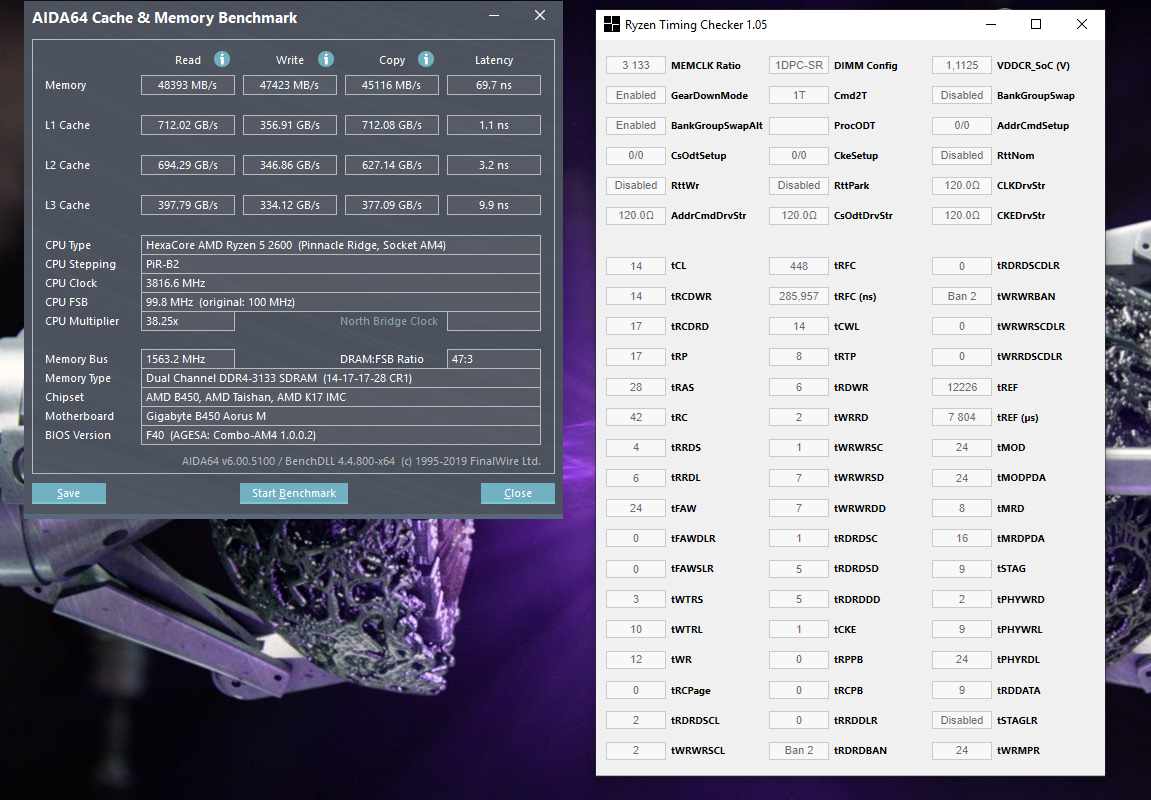Click the MEMCLK Ratio 3 133 field
The width and height of the screenshot is (1151, 800).
(x=636, y=65)
